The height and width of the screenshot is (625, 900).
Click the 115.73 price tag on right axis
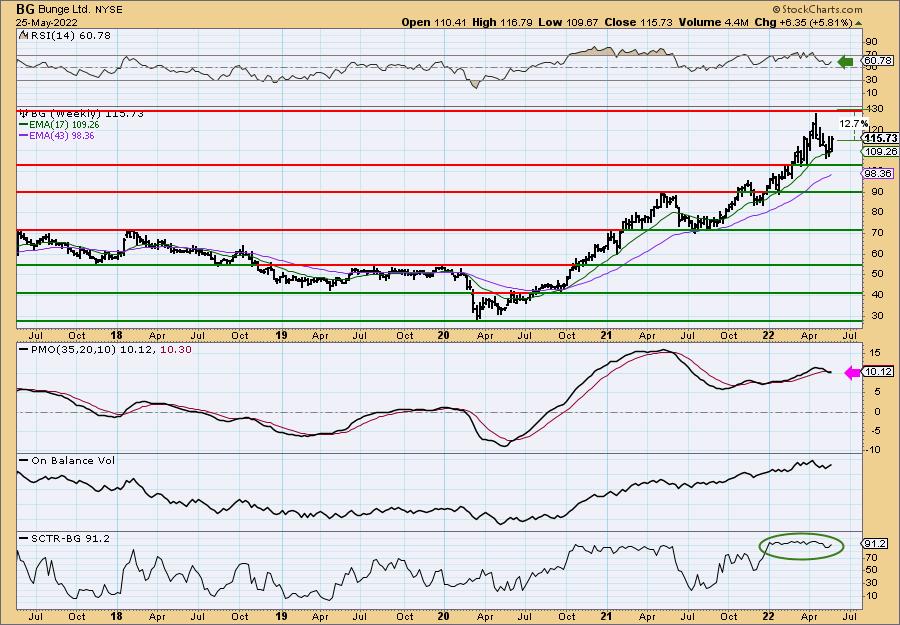880,138
